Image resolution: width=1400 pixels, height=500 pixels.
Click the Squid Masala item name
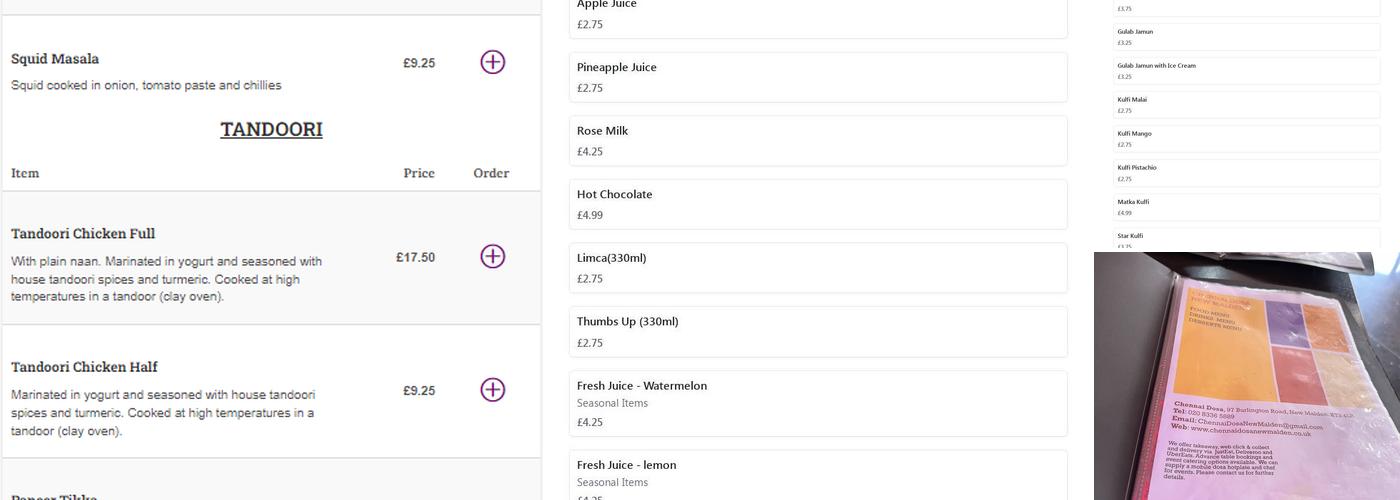pyautogui.click(x=55, y=59)
